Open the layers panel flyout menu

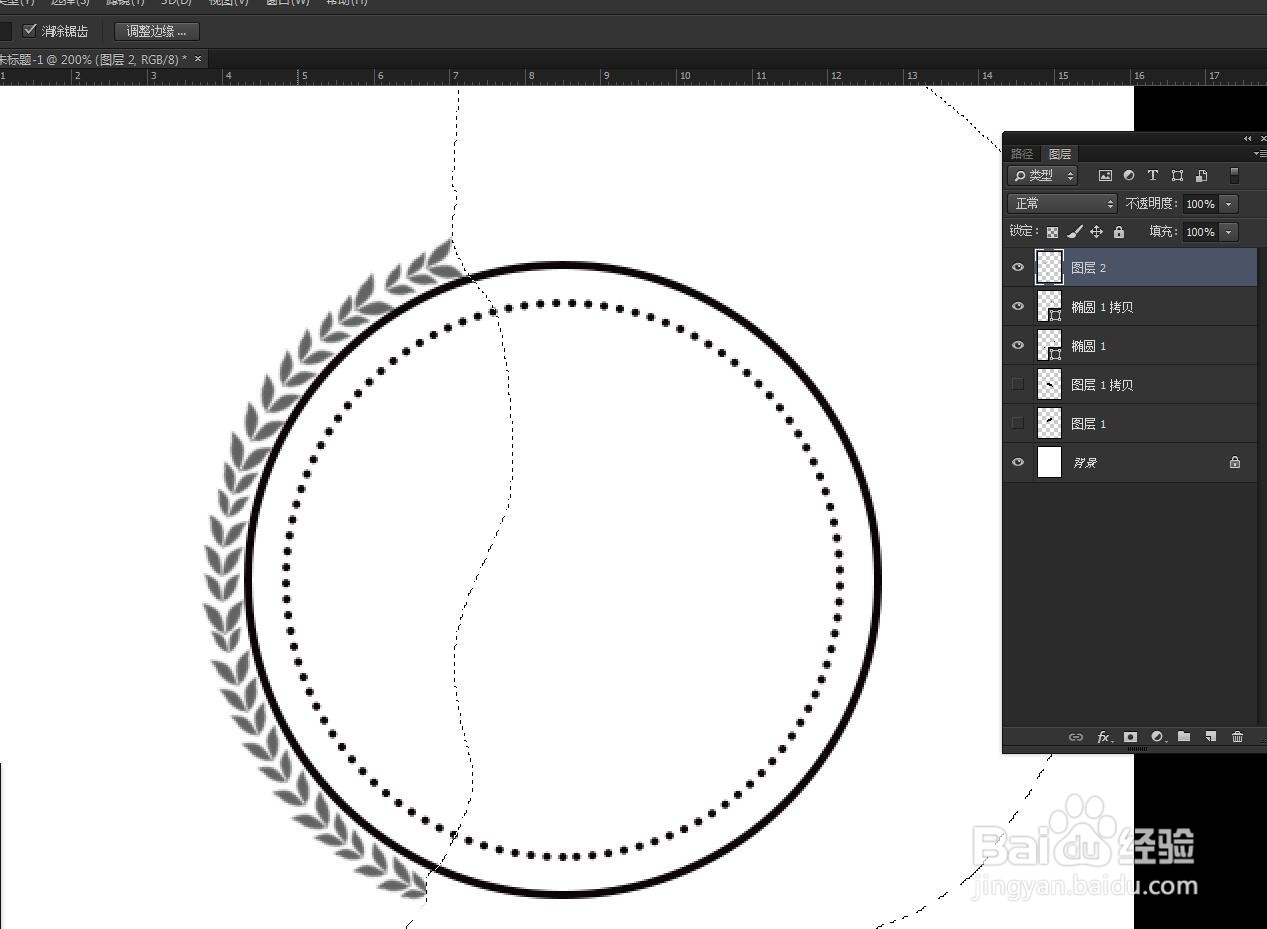pos(1260,154)
